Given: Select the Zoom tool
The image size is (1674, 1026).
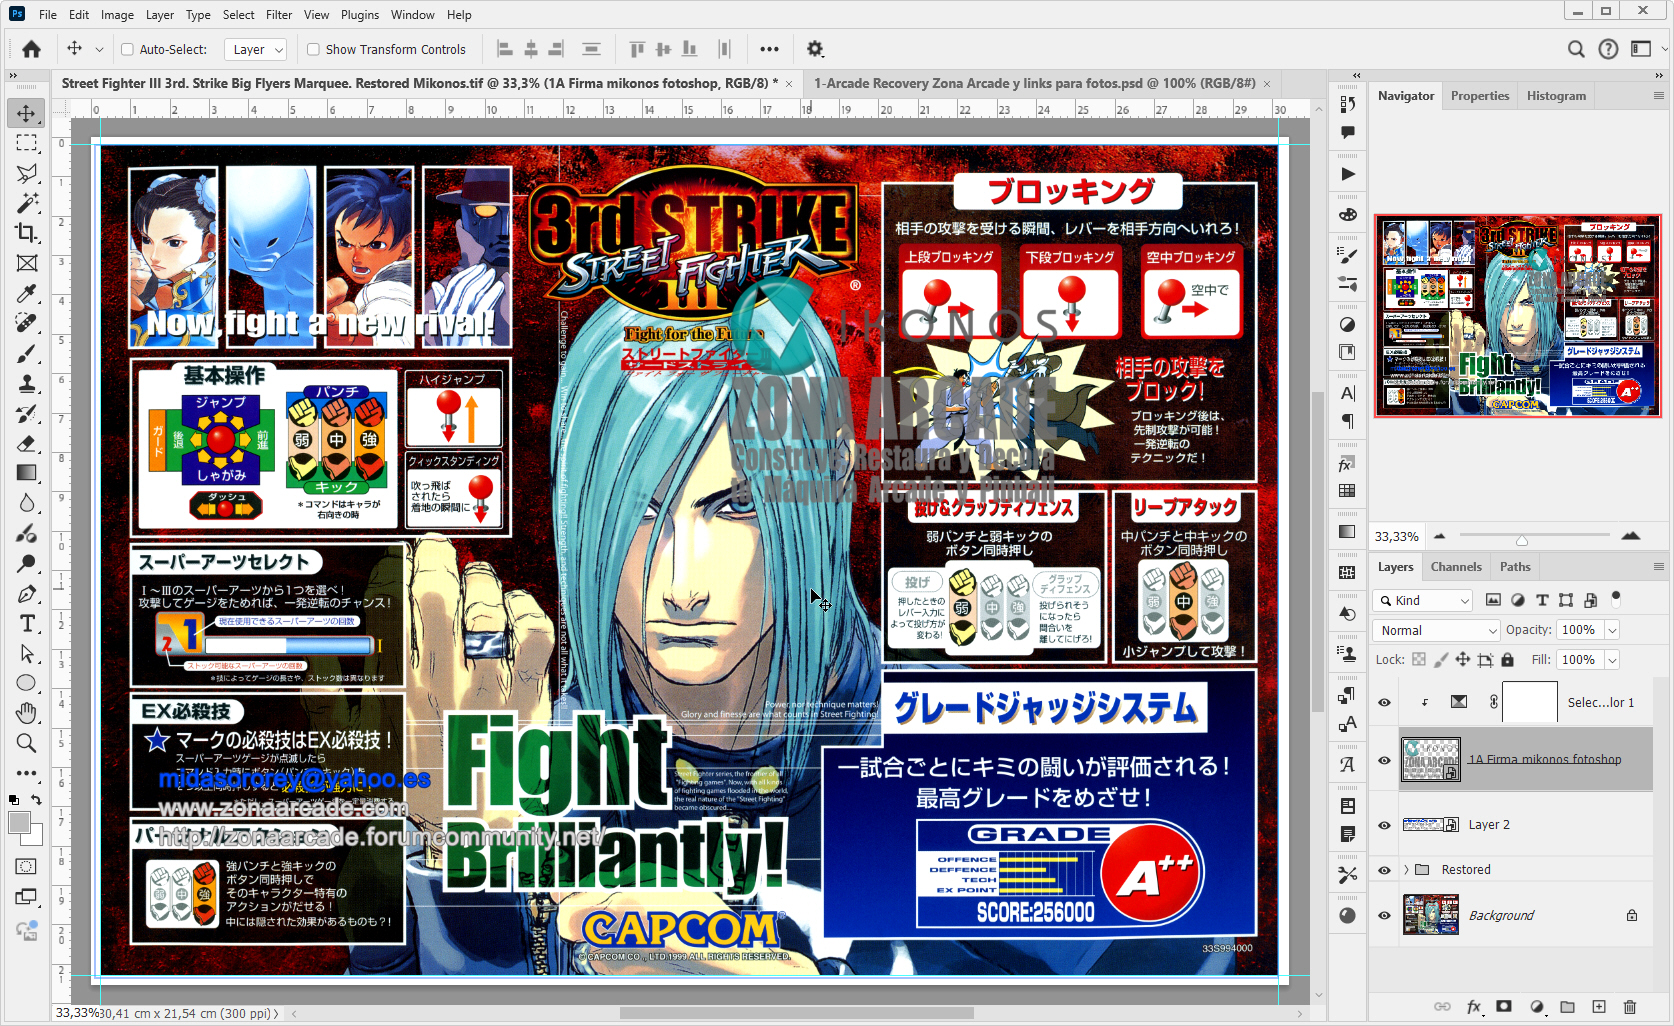Looking at the screenshot, I should pos(27,743).
